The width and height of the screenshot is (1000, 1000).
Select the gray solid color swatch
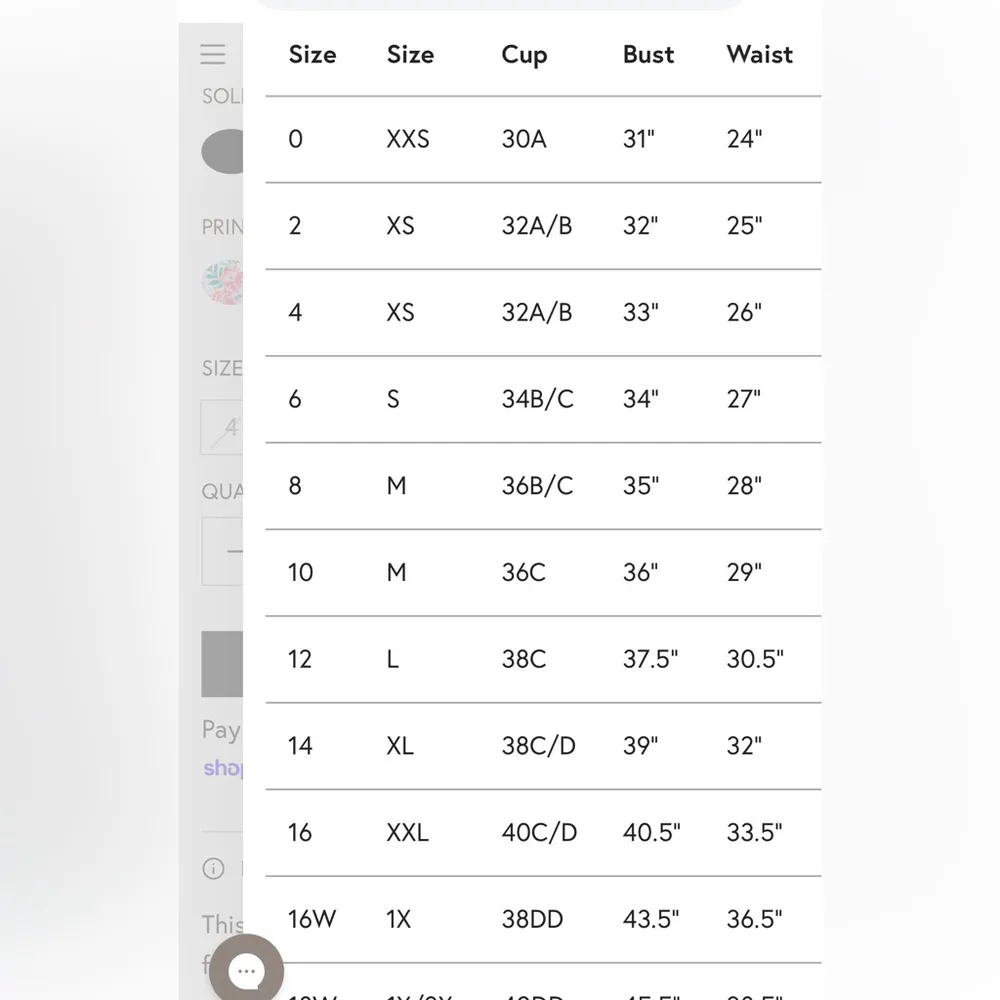tap(224, 152)
